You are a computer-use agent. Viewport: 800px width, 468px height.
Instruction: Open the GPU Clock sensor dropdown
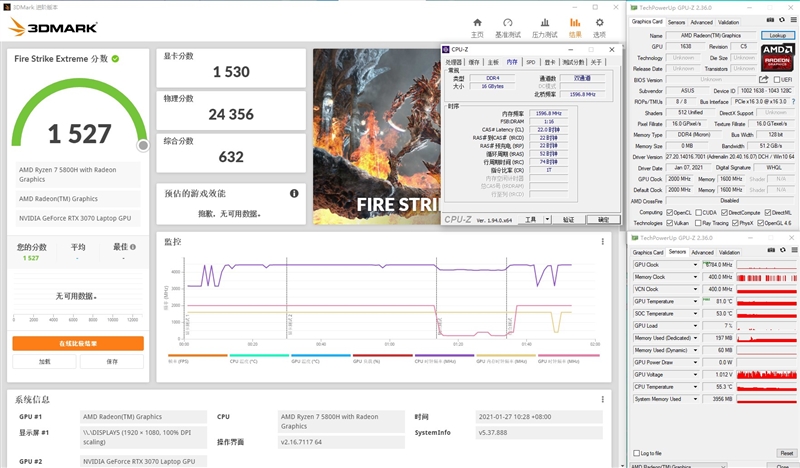[695, 265]
